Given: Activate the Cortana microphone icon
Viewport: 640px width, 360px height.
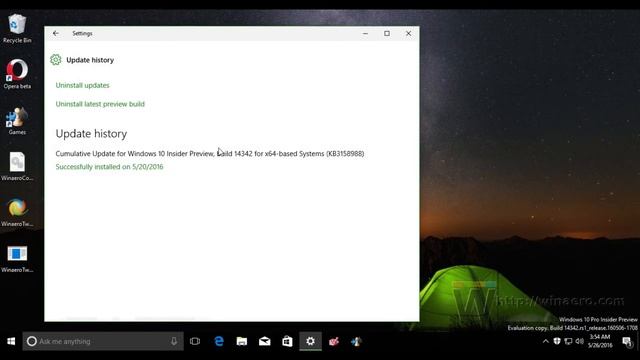Looking at the screenshot, I should (174, 341).
